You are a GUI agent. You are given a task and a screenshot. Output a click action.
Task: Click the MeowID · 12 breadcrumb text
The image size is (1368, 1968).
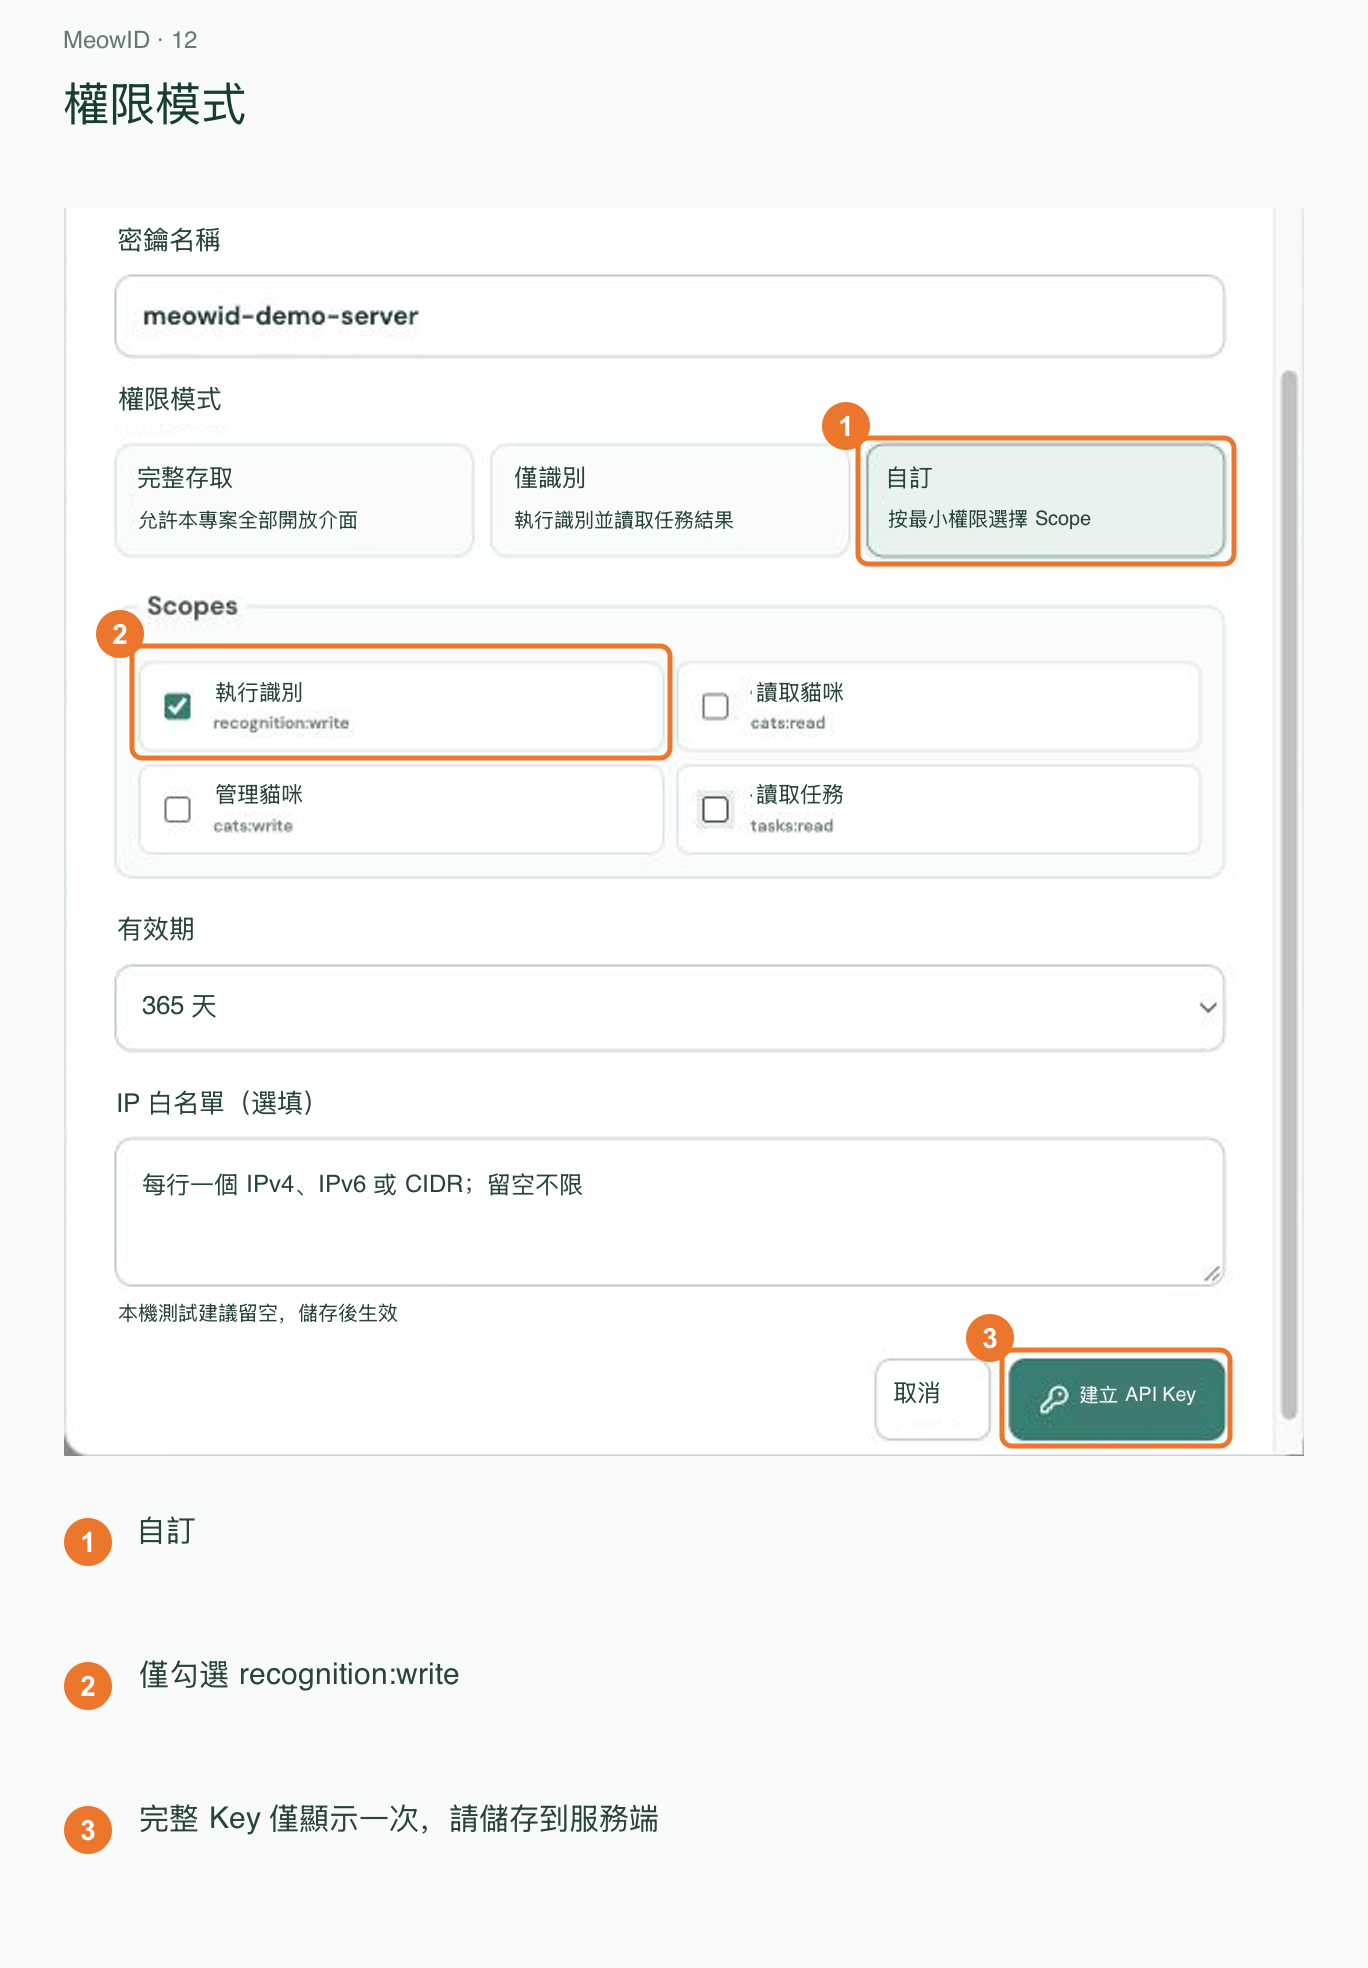(x=130, y=40)
